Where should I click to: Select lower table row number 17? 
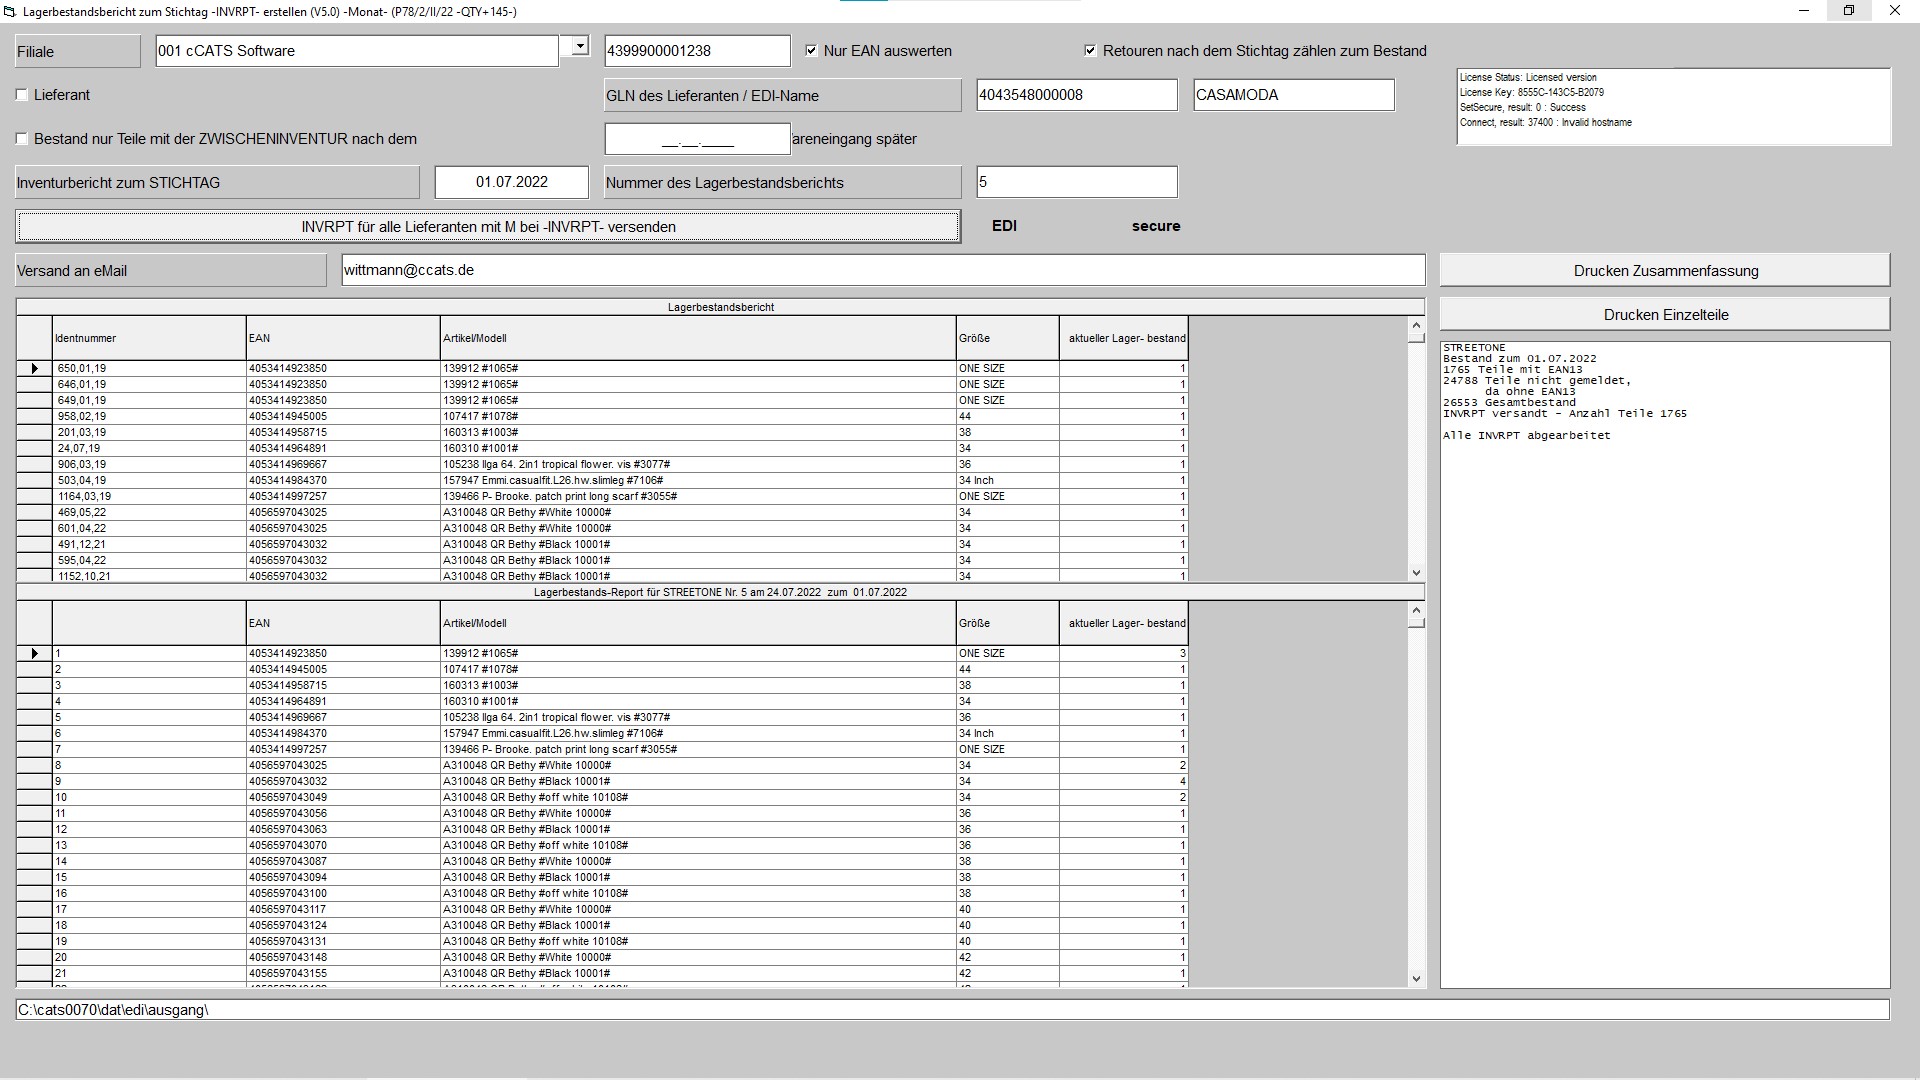click(x=149, y=910)
